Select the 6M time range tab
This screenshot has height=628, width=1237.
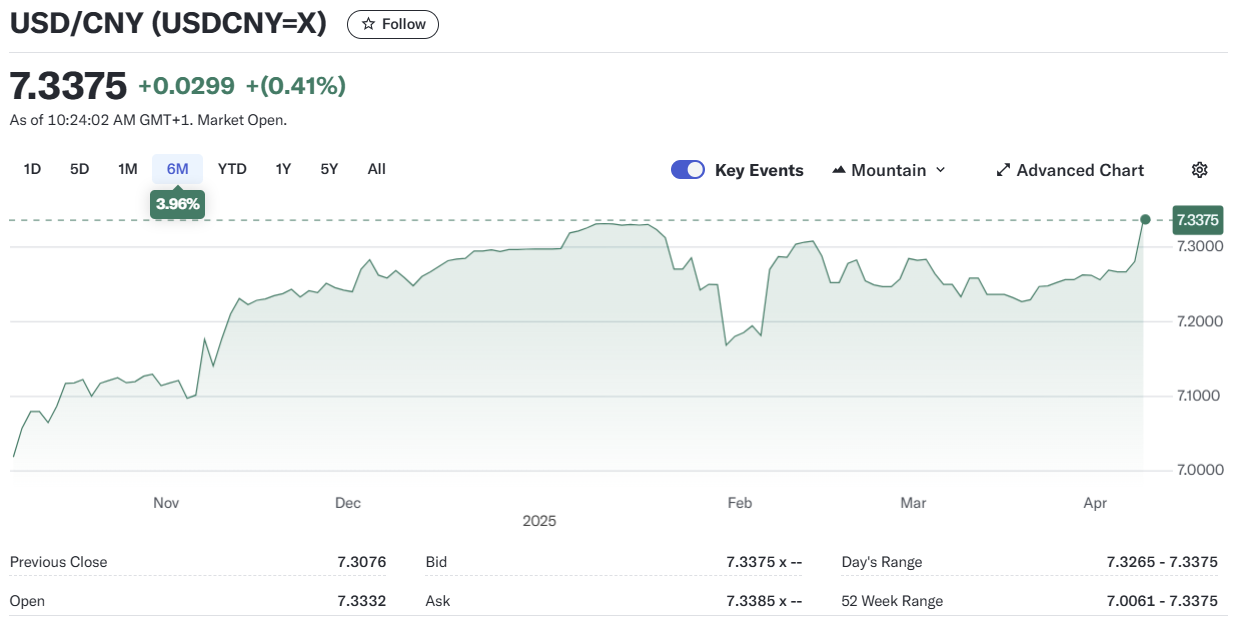[x=177, y=169]
